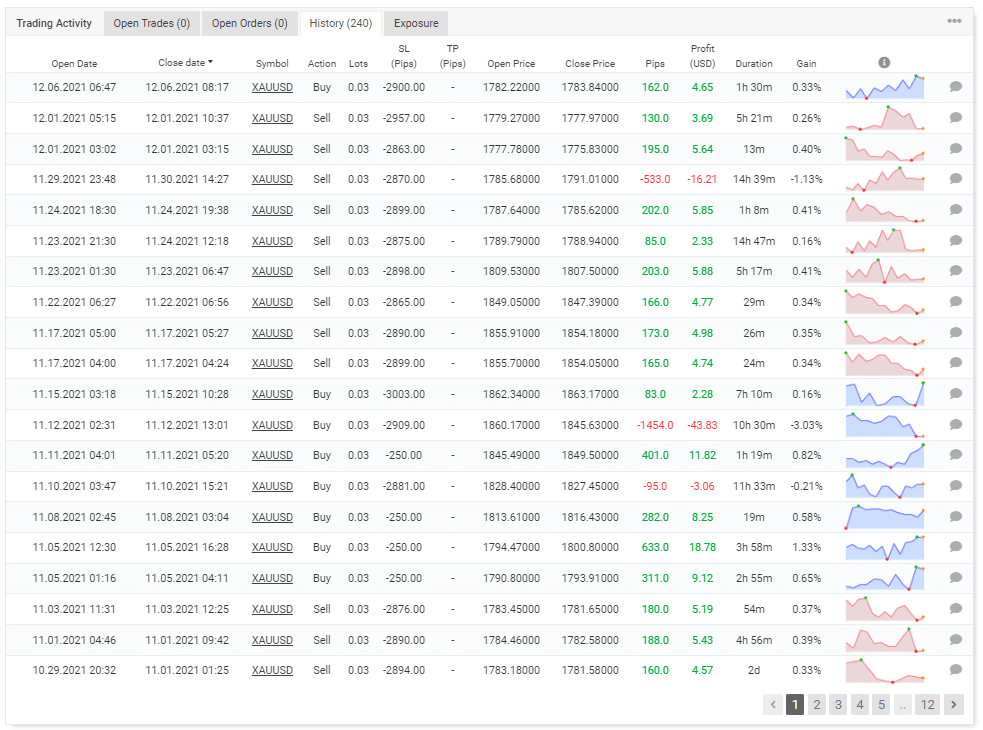Screen dimensions: 983x730
Task: Open page 2 of the history list
Action: point(816,704)
